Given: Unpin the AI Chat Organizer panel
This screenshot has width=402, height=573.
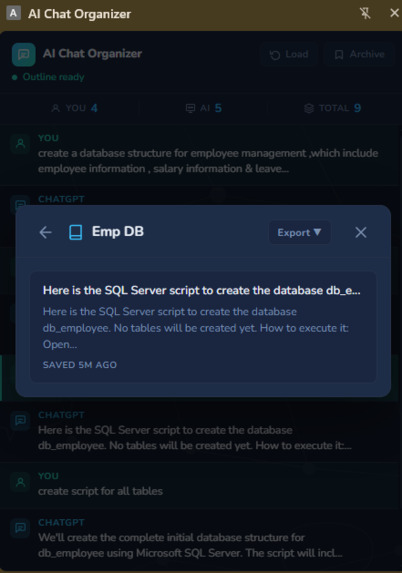Looking at the screenshot, I should point(365,14).
